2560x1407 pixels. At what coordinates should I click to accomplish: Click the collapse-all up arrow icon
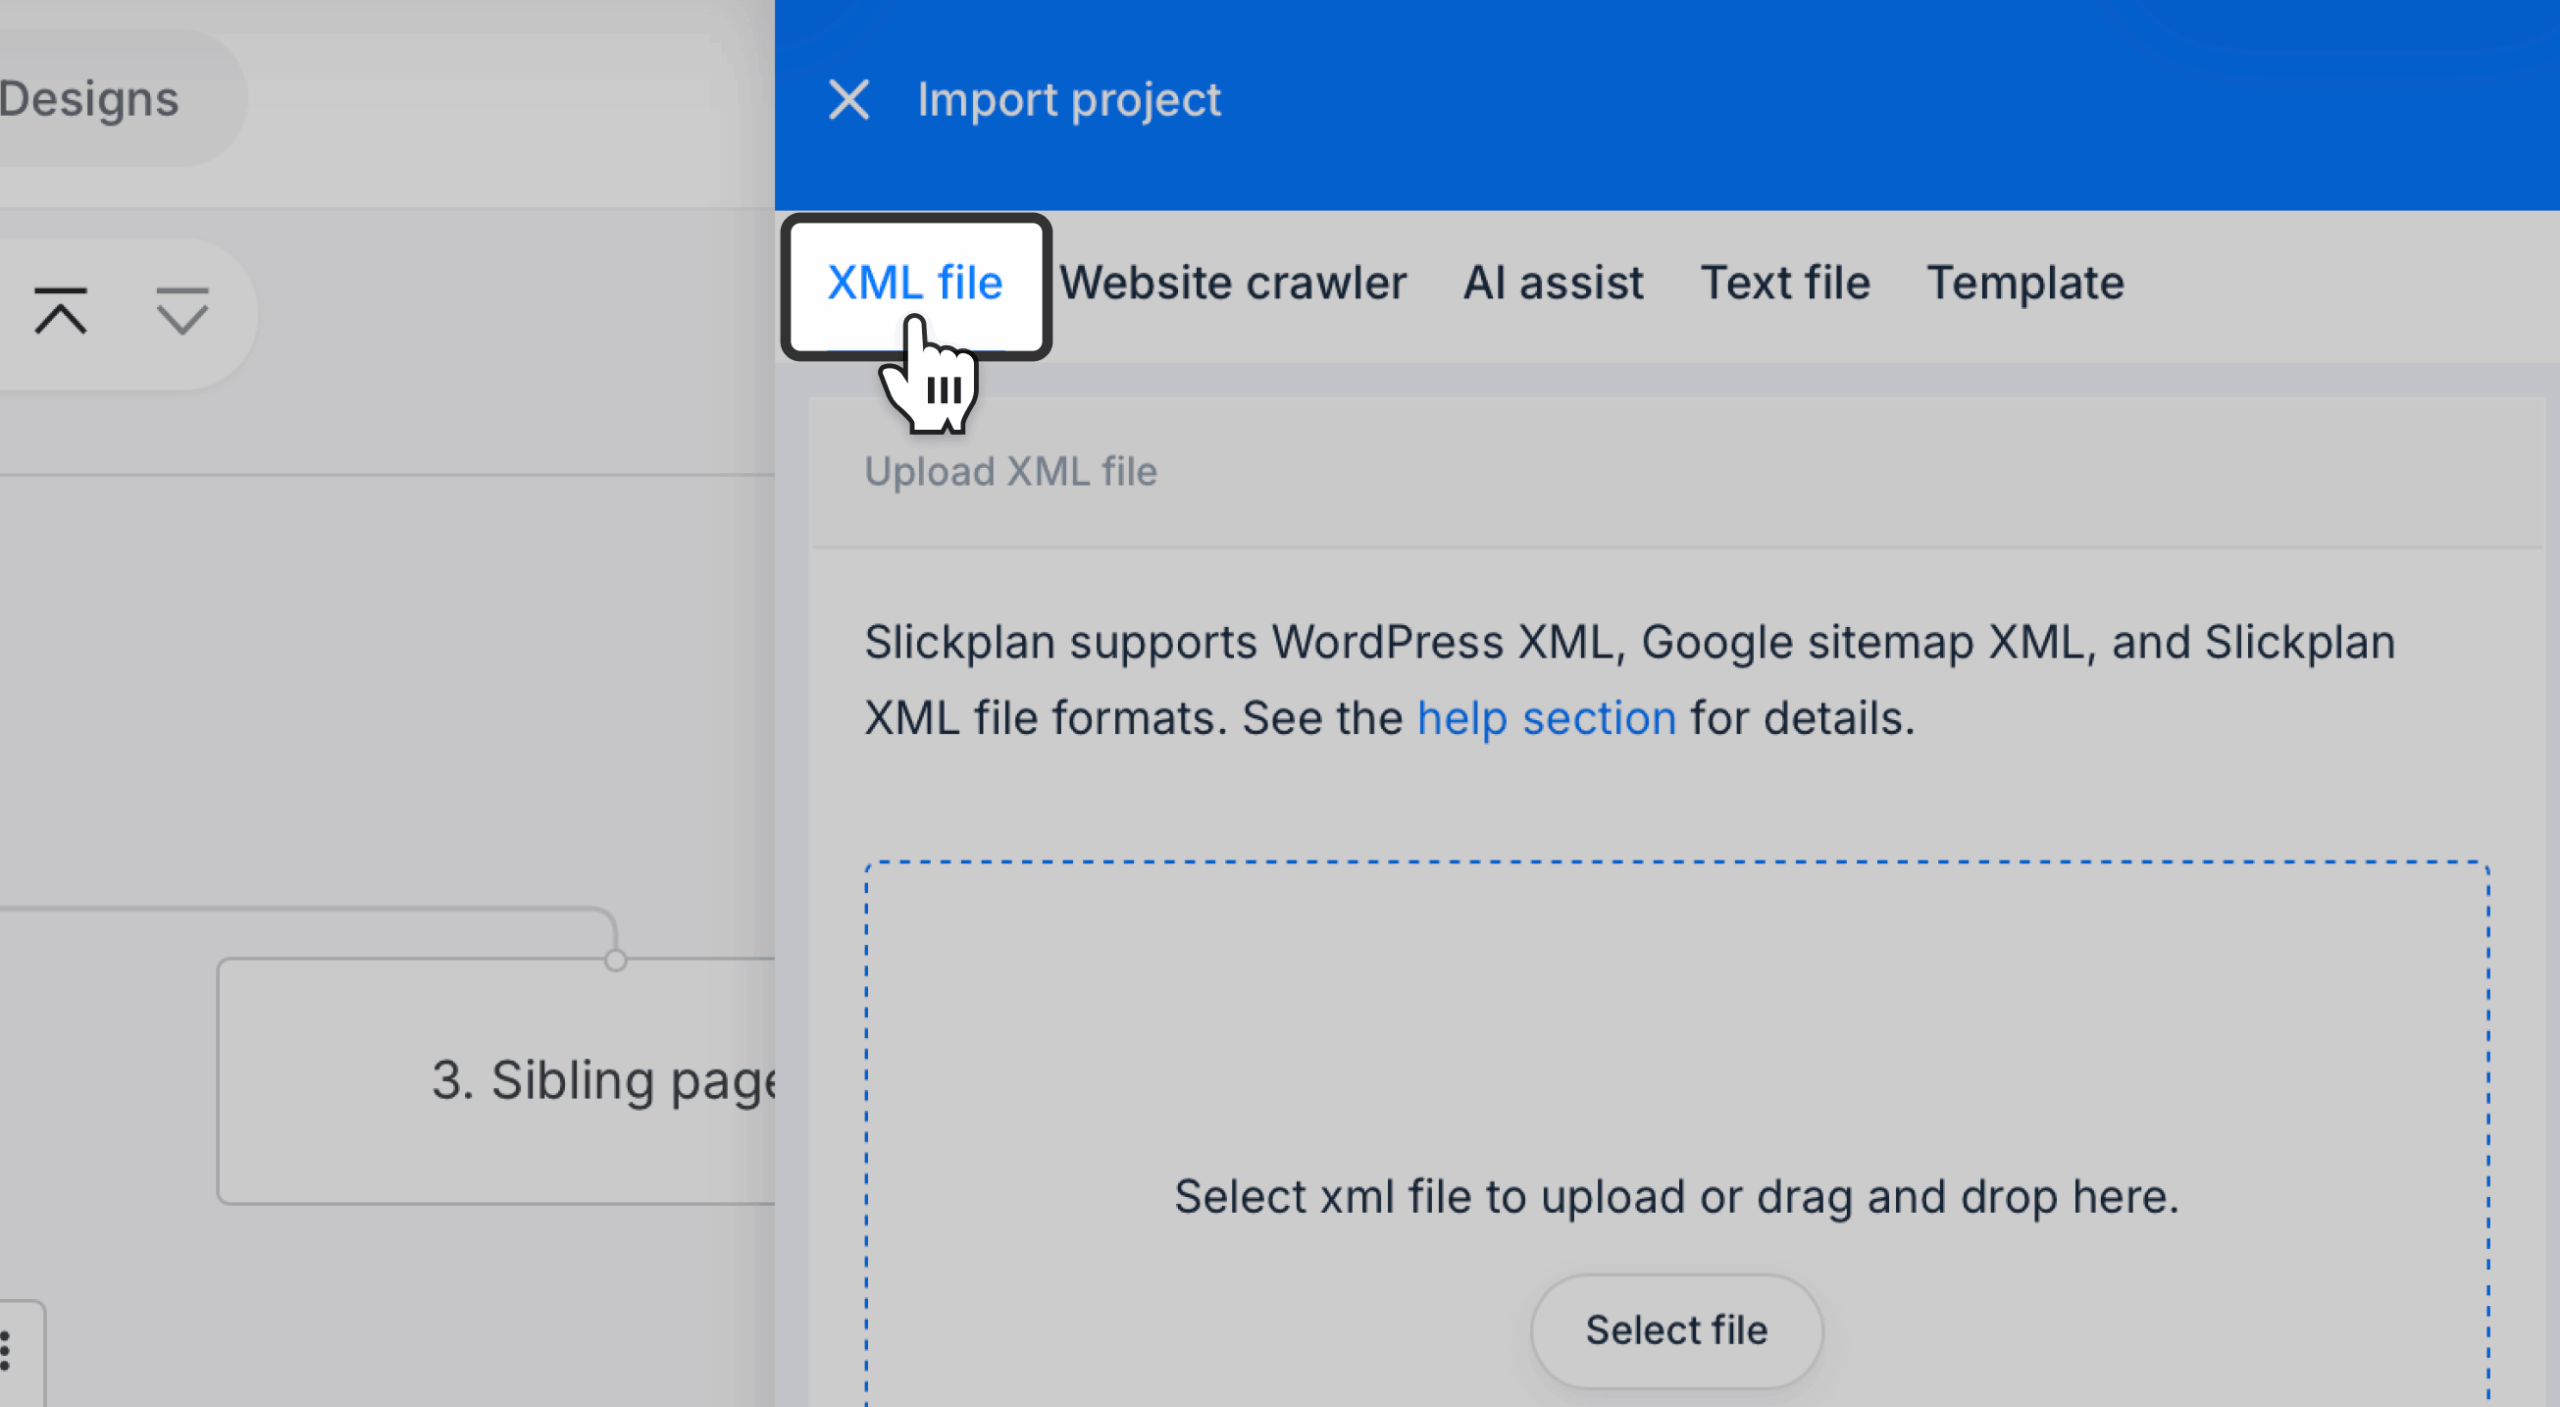tap(60, 311)
